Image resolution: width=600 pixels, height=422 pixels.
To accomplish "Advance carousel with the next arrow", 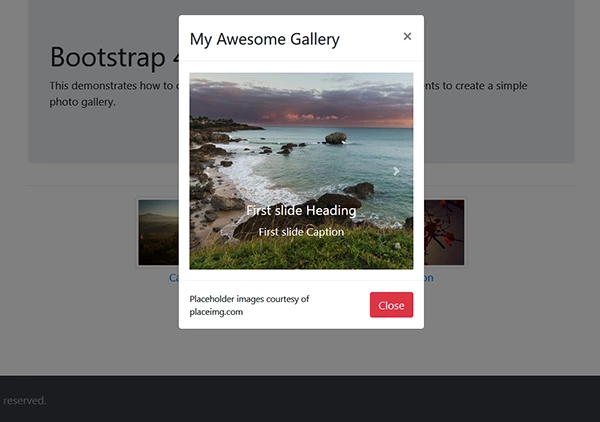I will (x=396, y=171).
